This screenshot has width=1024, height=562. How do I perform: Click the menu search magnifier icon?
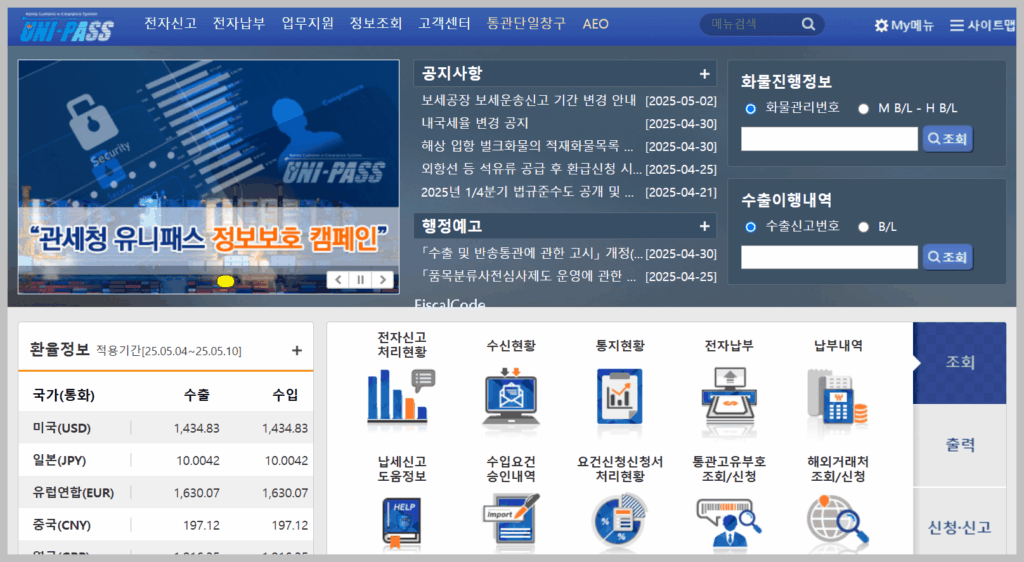coord(808,24)
